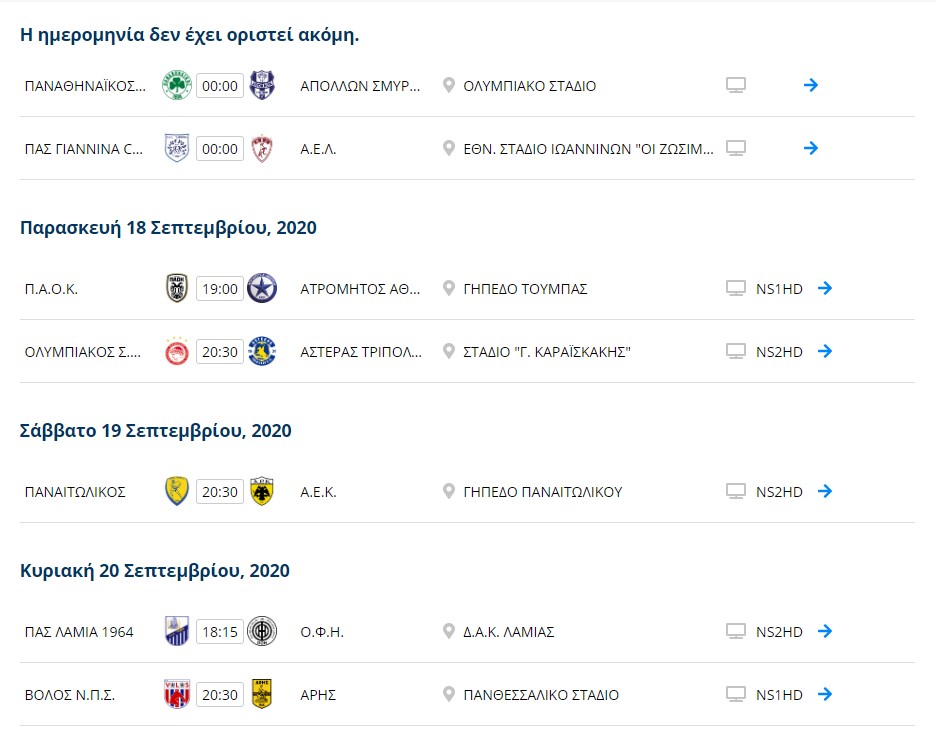Click the Atromitos blue star logo
Viewport: 936px width, 730px height.
click(x=261, y=288)
